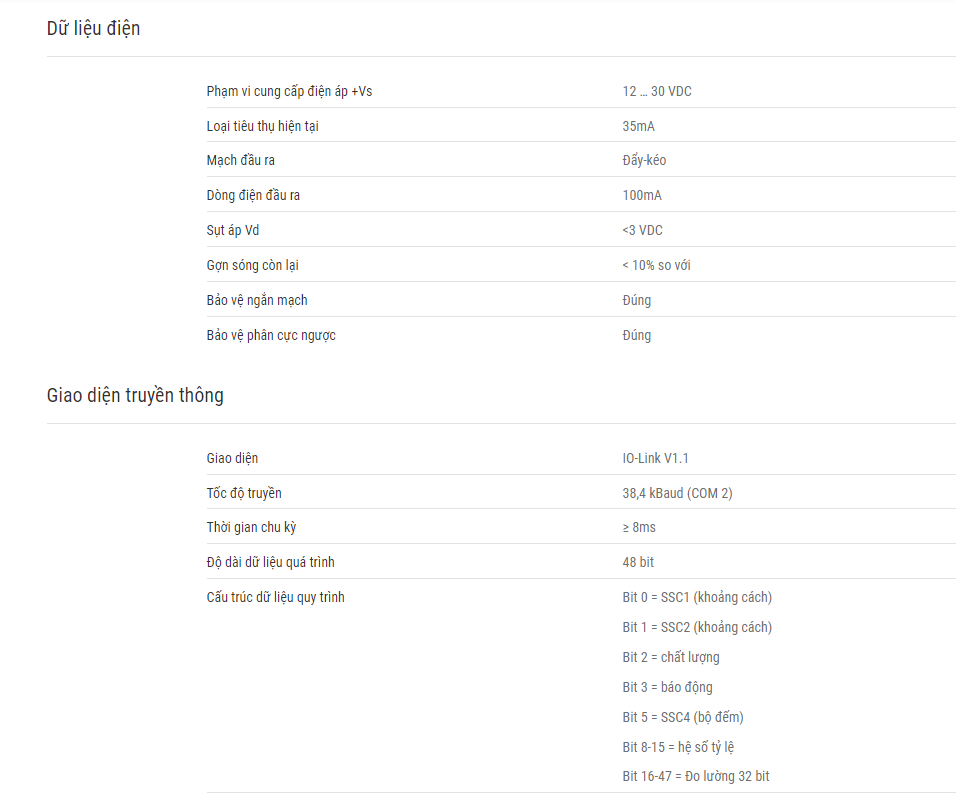956x793 pixels.
Task: Select the 'IO-Link V1.1' interface value
Action: [655, 458]
